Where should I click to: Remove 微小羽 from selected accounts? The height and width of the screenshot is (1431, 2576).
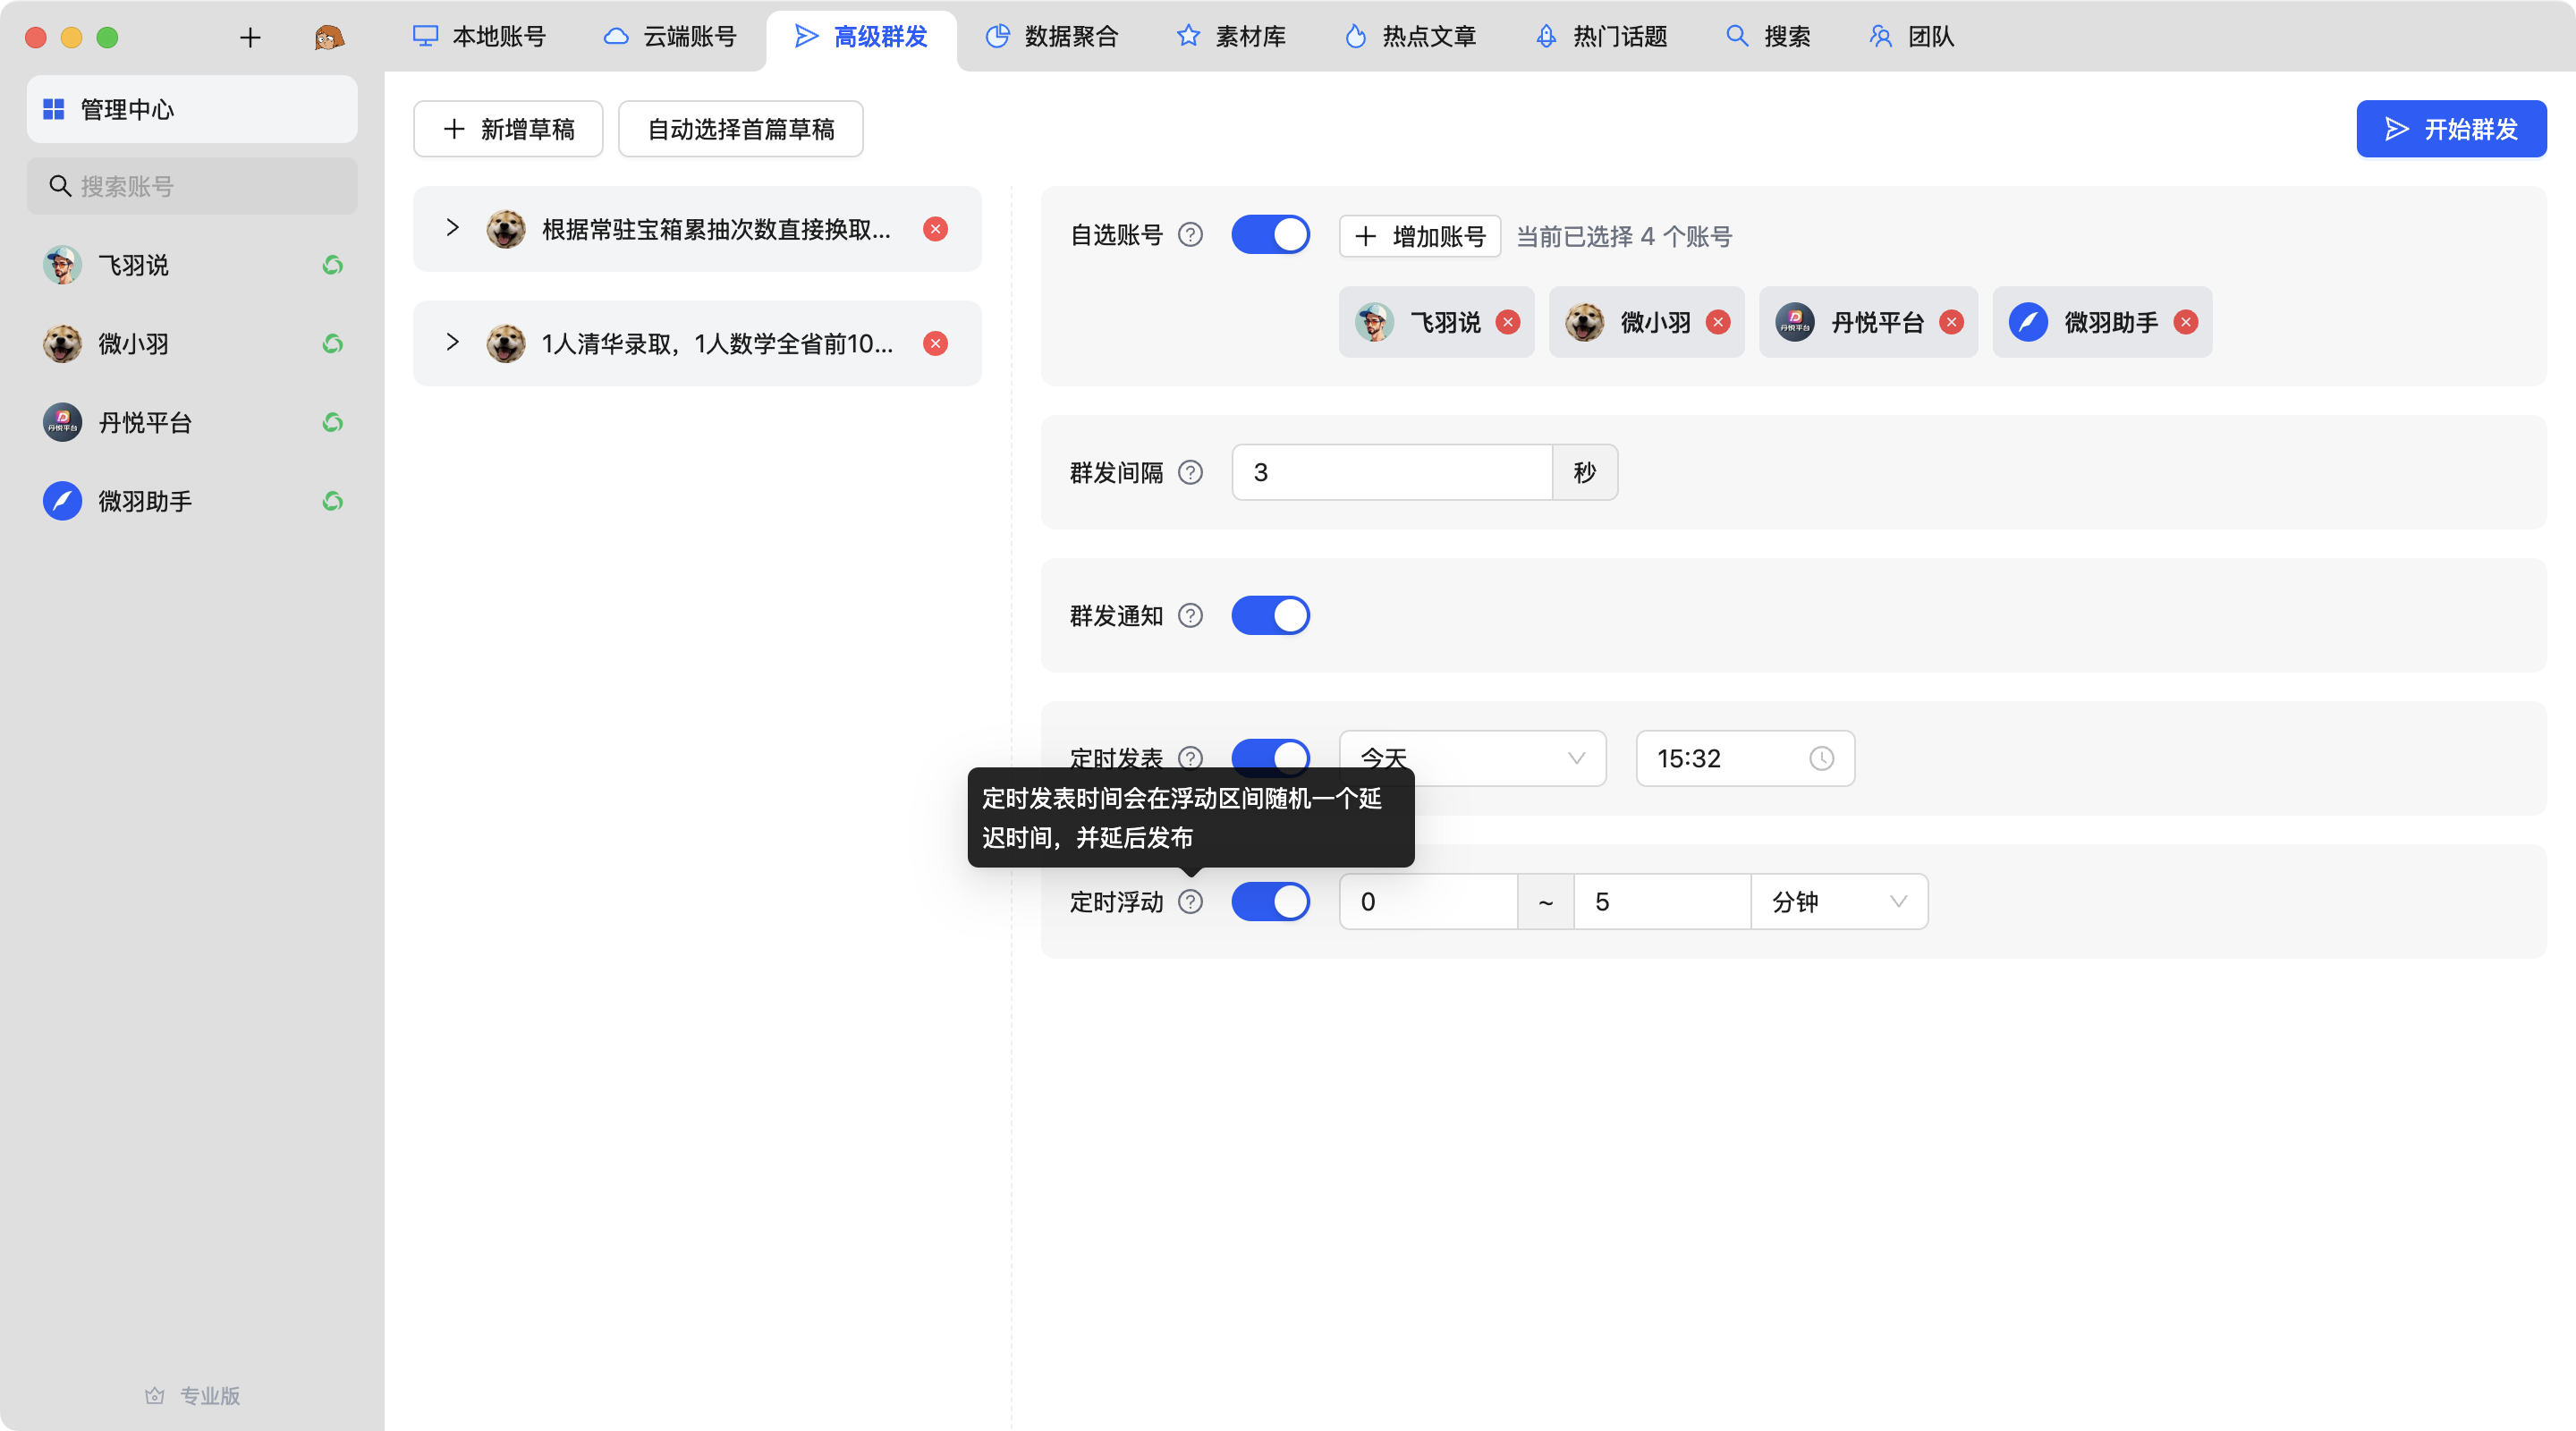tap(1718, 322)
